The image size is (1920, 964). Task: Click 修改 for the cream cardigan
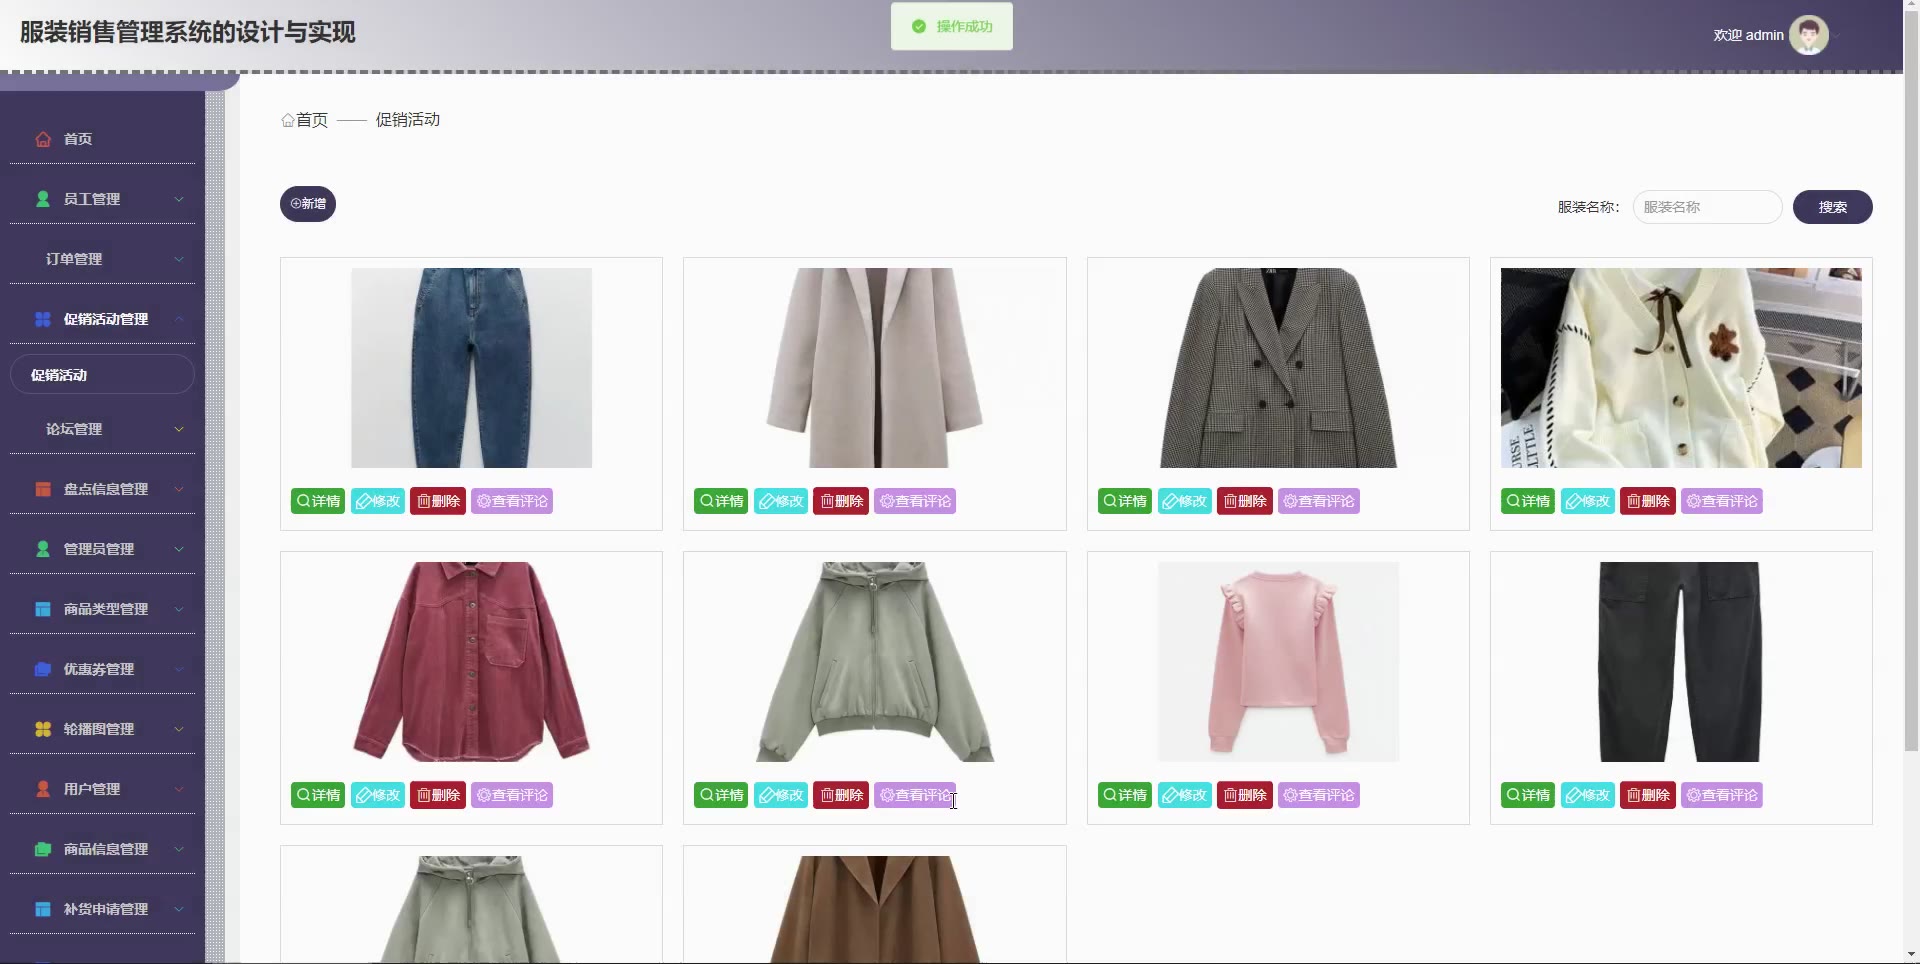pos(1588,501)
